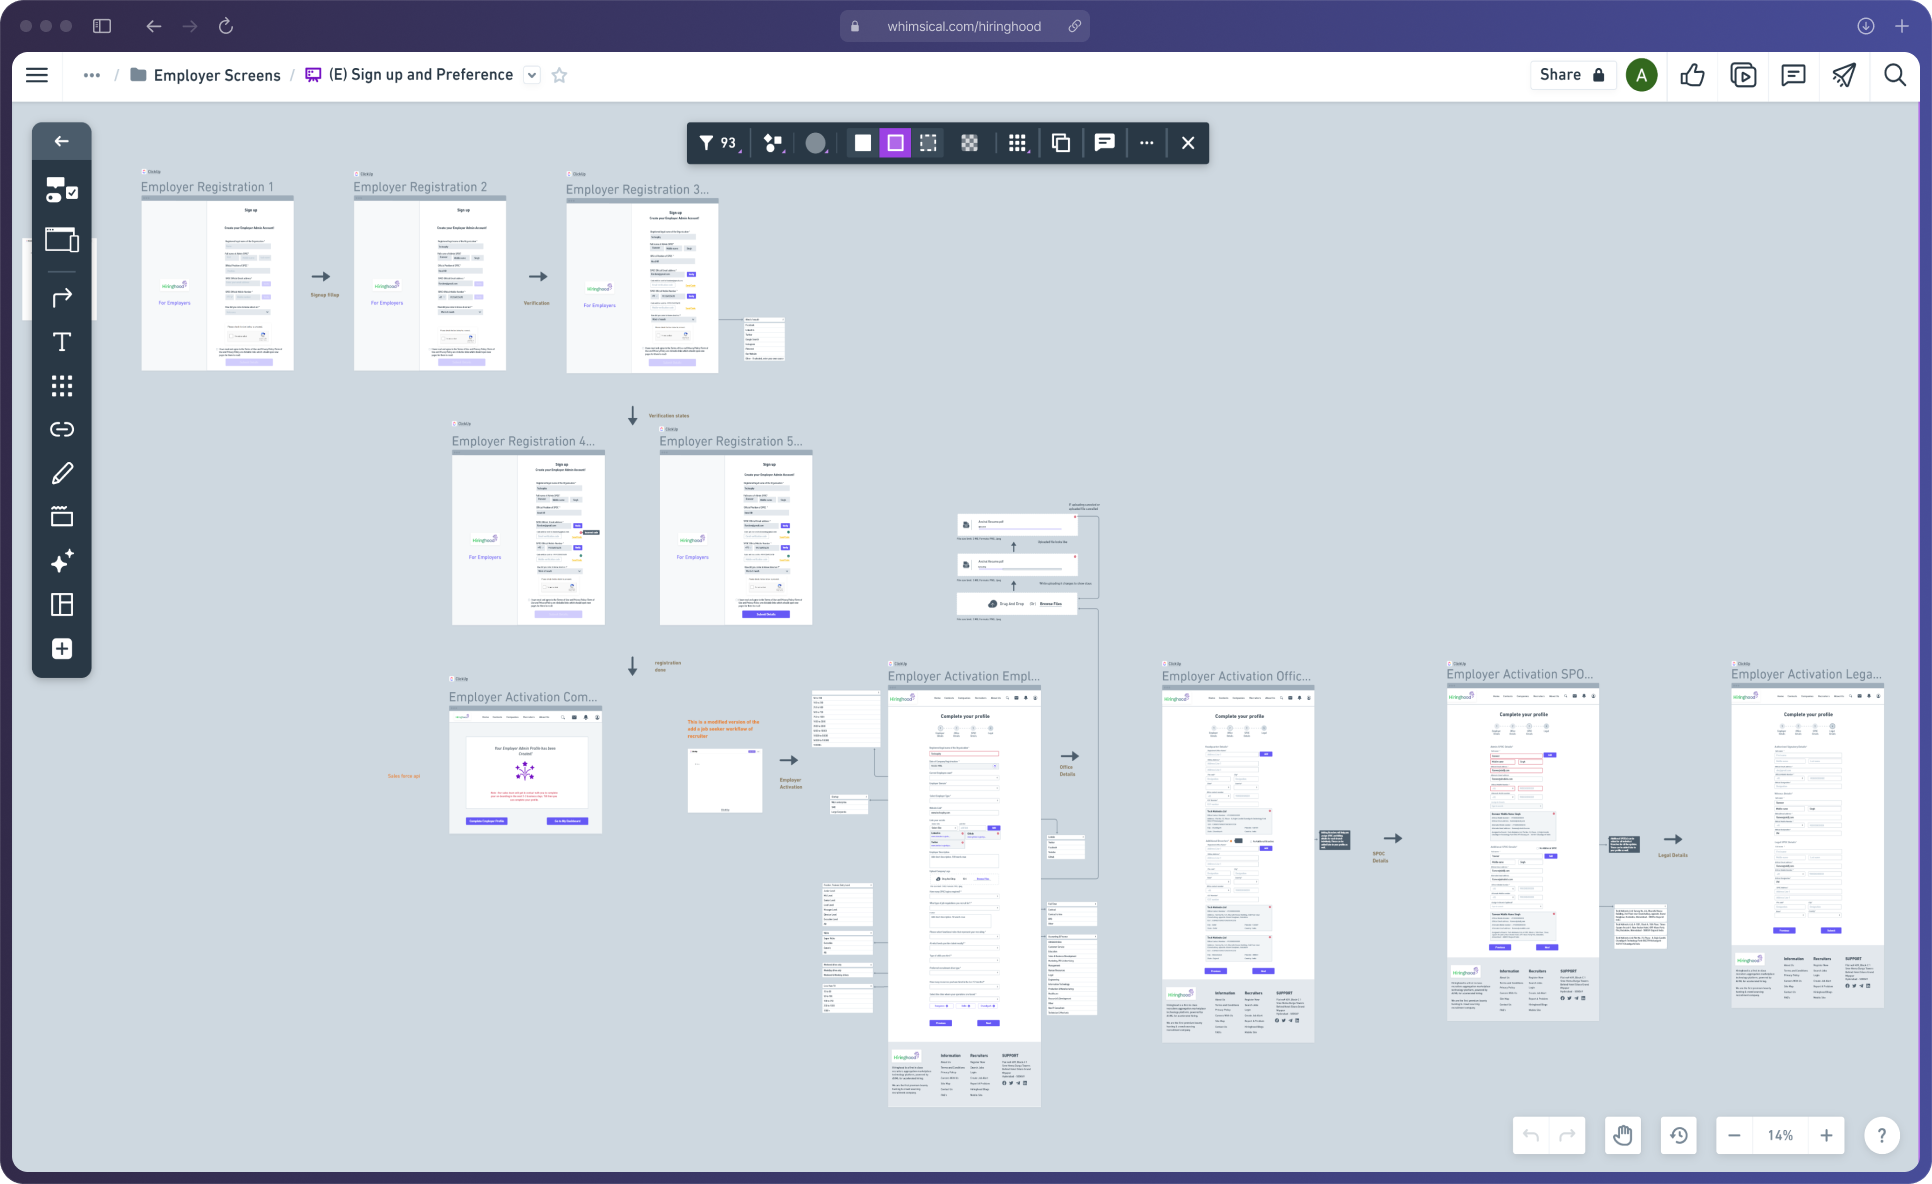Enable the checkered transparent fill option
The height and width of the screenshot is (1184, 1932).
point(970,143)
